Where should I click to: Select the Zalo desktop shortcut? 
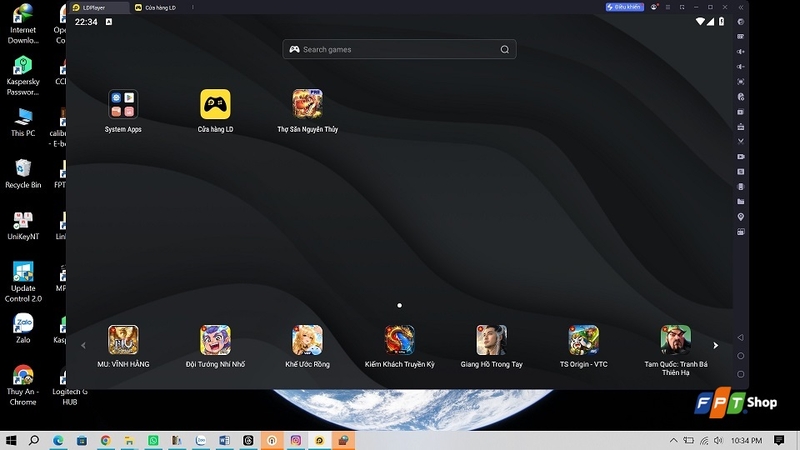click(x=23, y=328)
